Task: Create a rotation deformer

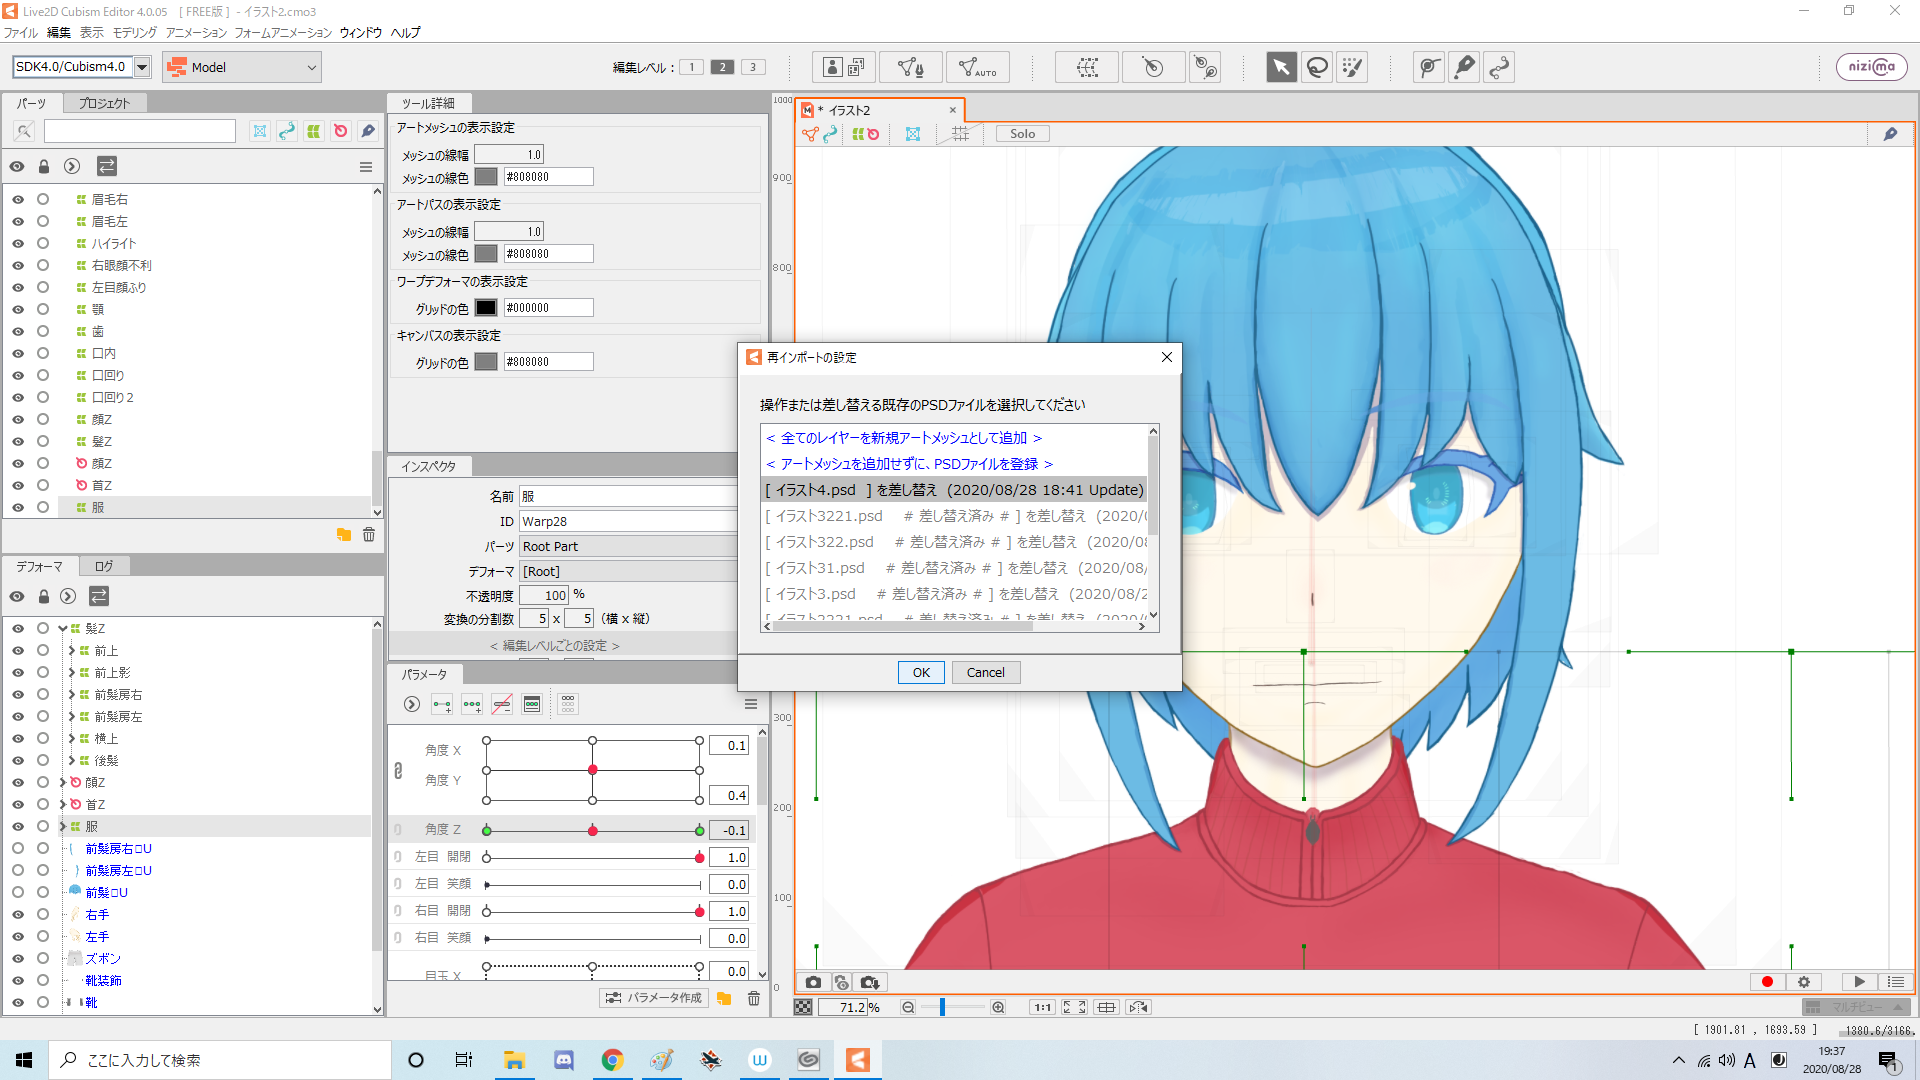Action: tap(1153, 67)
